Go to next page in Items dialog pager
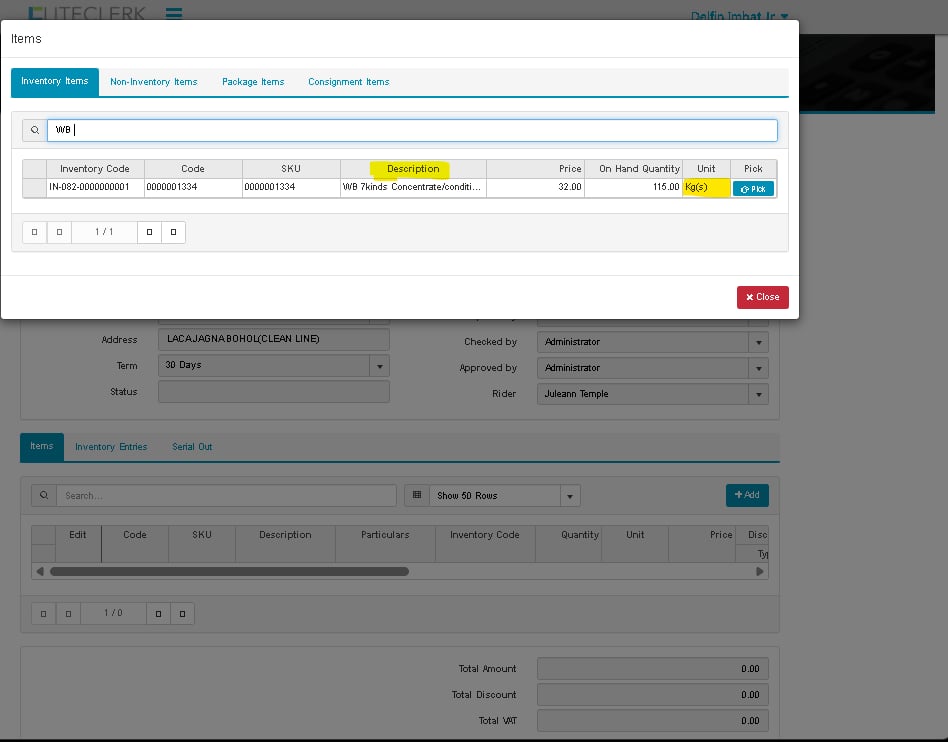Viewport: 948px width, 742px height. pyautogui.click(x=149, y=232)
